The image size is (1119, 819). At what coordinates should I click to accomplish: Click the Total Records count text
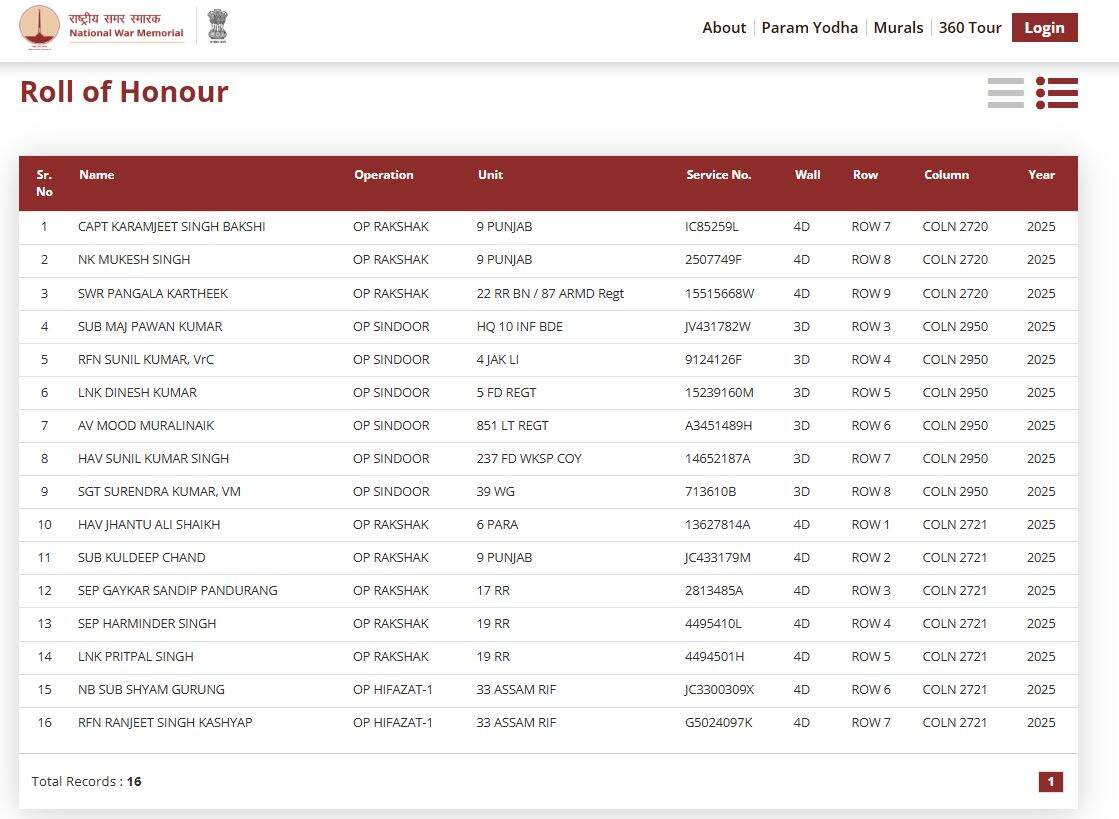pyautogui.click(x=86, y=782)
